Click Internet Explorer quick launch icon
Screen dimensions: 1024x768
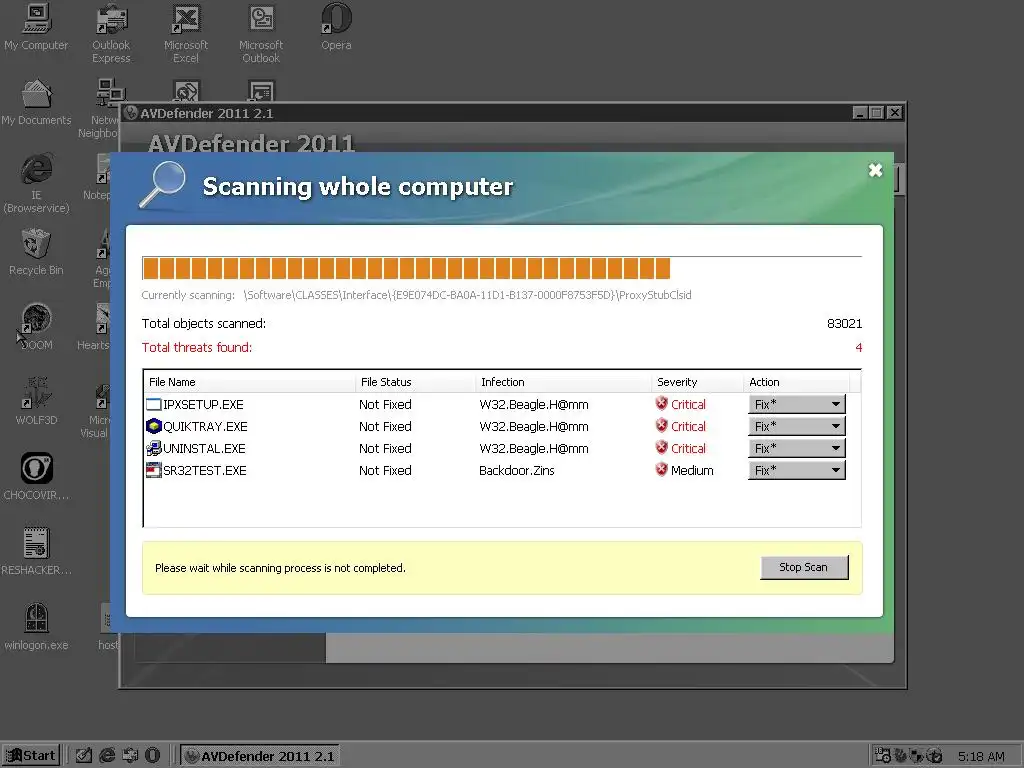[x=107, y=756]
